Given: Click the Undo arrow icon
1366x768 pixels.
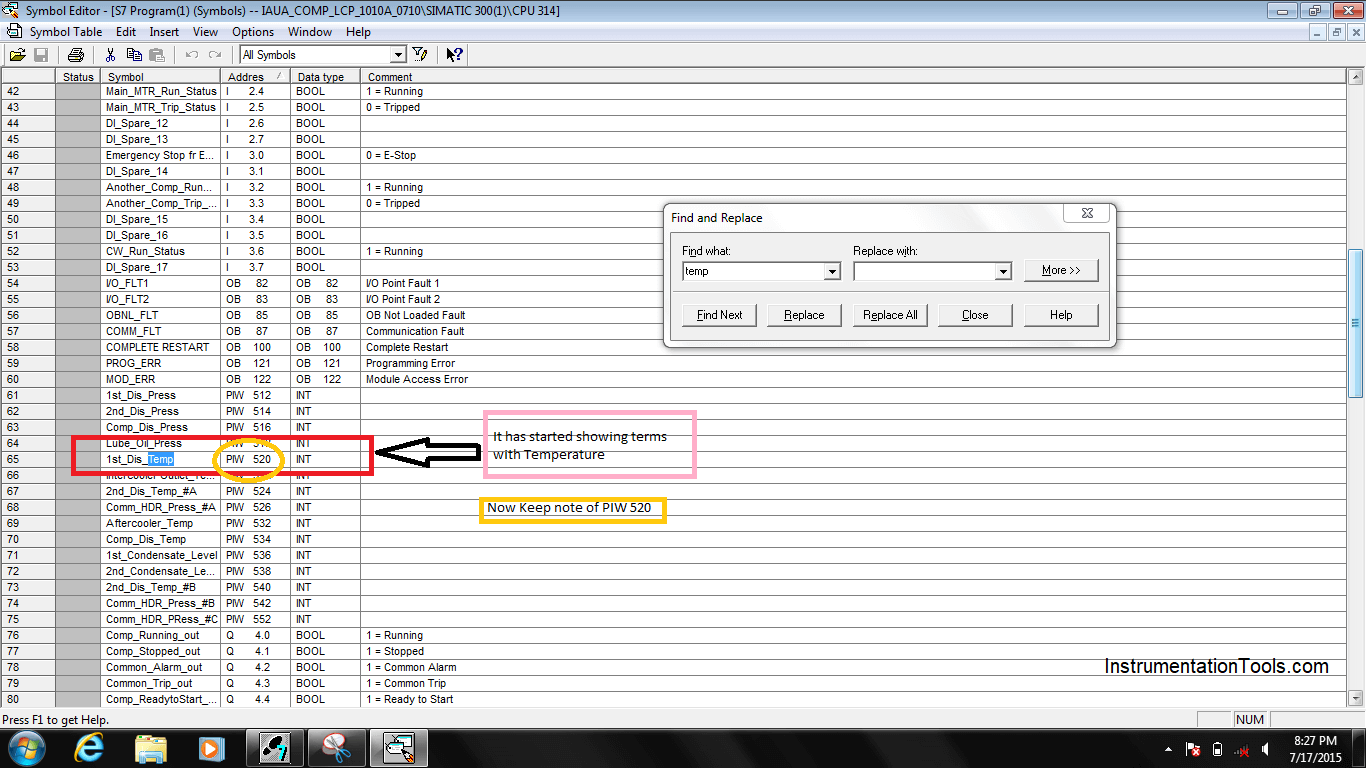Looking at the screenshot, I should point(191,55).
